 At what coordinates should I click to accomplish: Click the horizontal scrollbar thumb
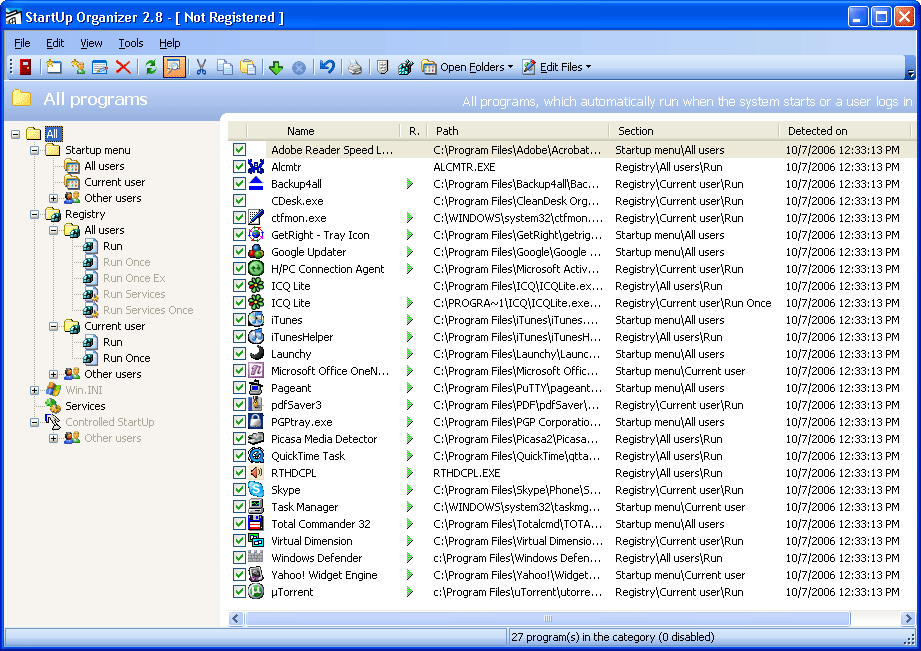tap(547, 618)
